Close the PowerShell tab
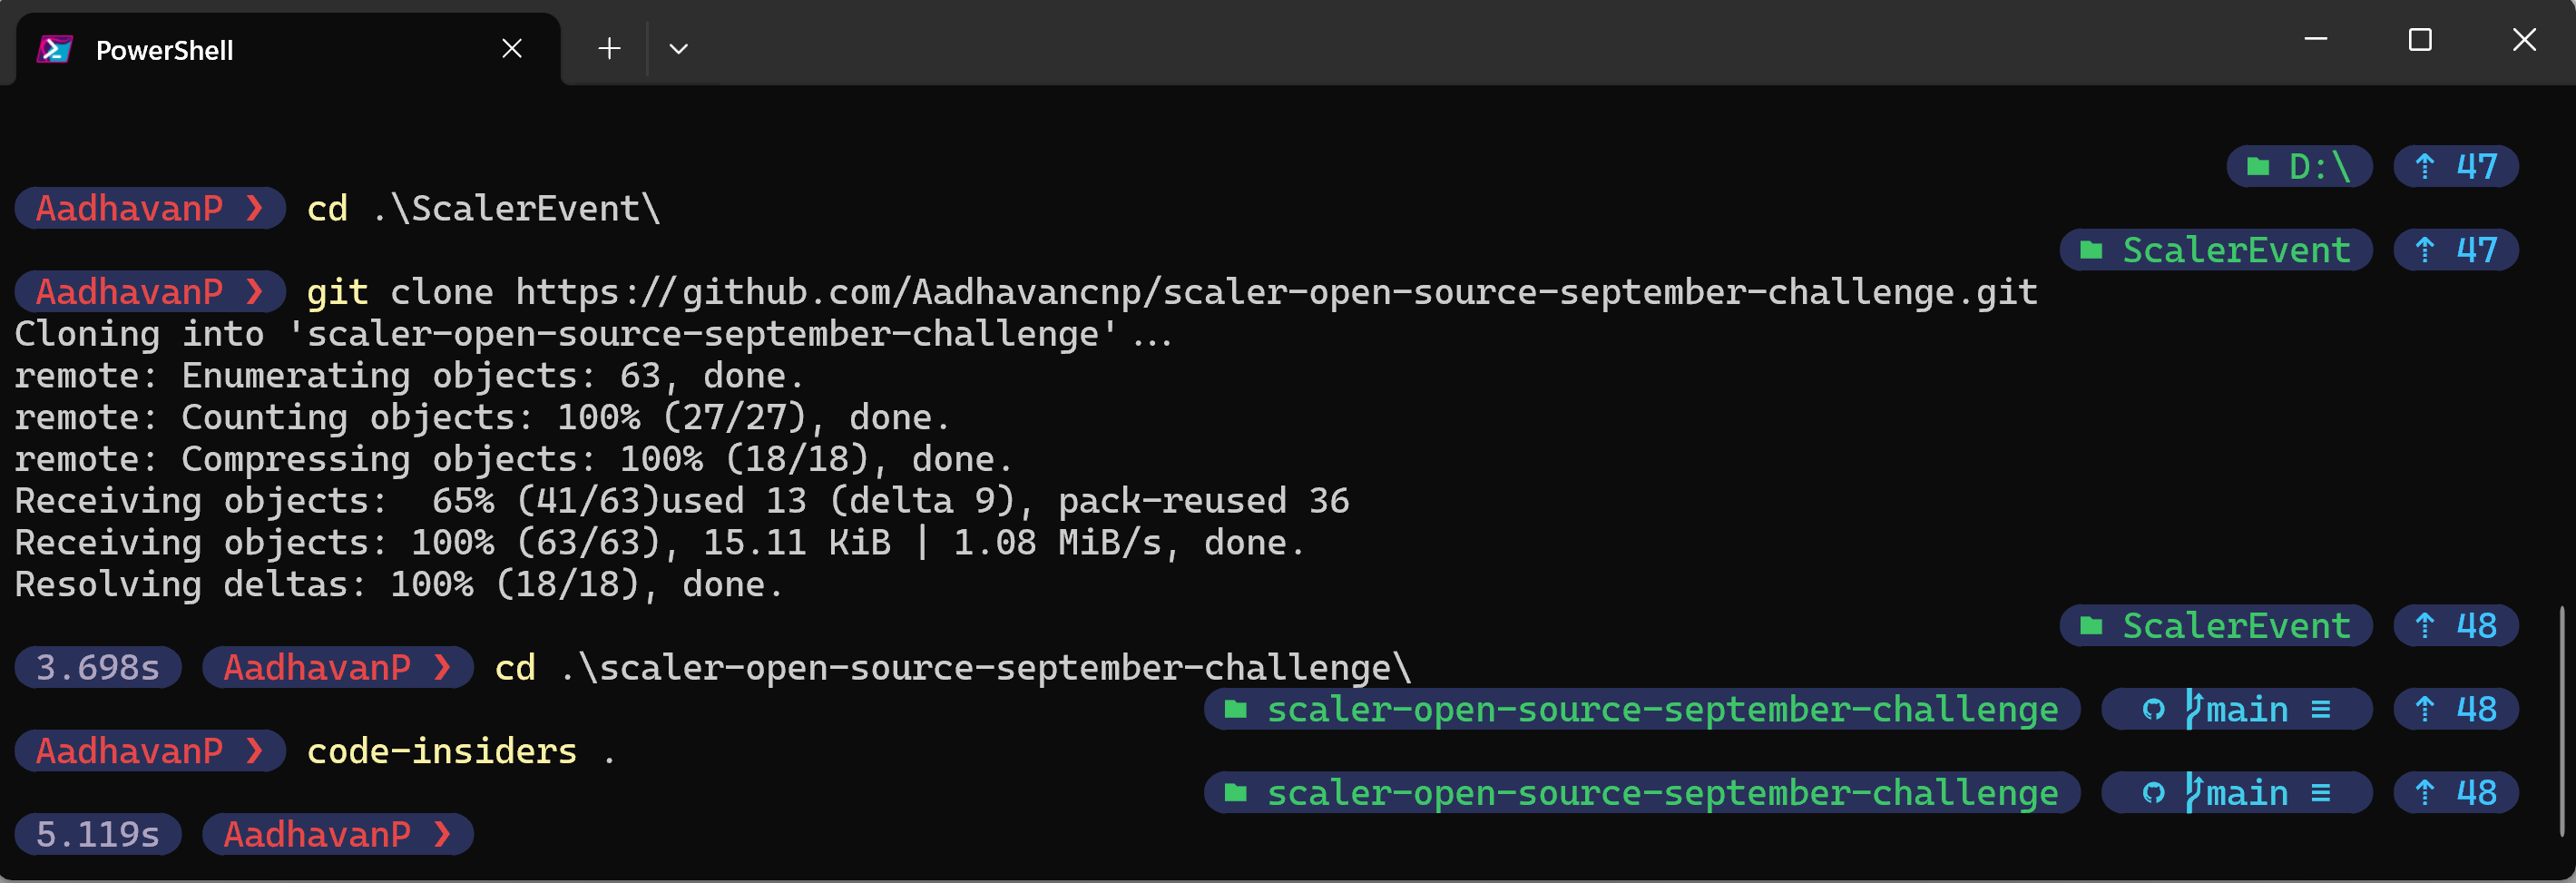Image resolution: width=2576 pixels, height=883 pixels. point(513,48)
